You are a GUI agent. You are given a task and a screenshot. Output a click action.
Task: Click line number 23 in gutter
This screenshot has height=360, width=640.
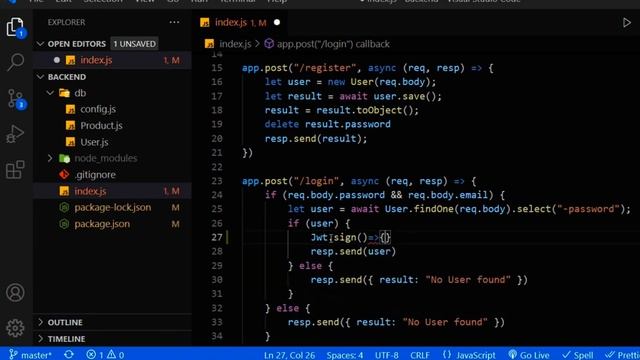point(217,181)
